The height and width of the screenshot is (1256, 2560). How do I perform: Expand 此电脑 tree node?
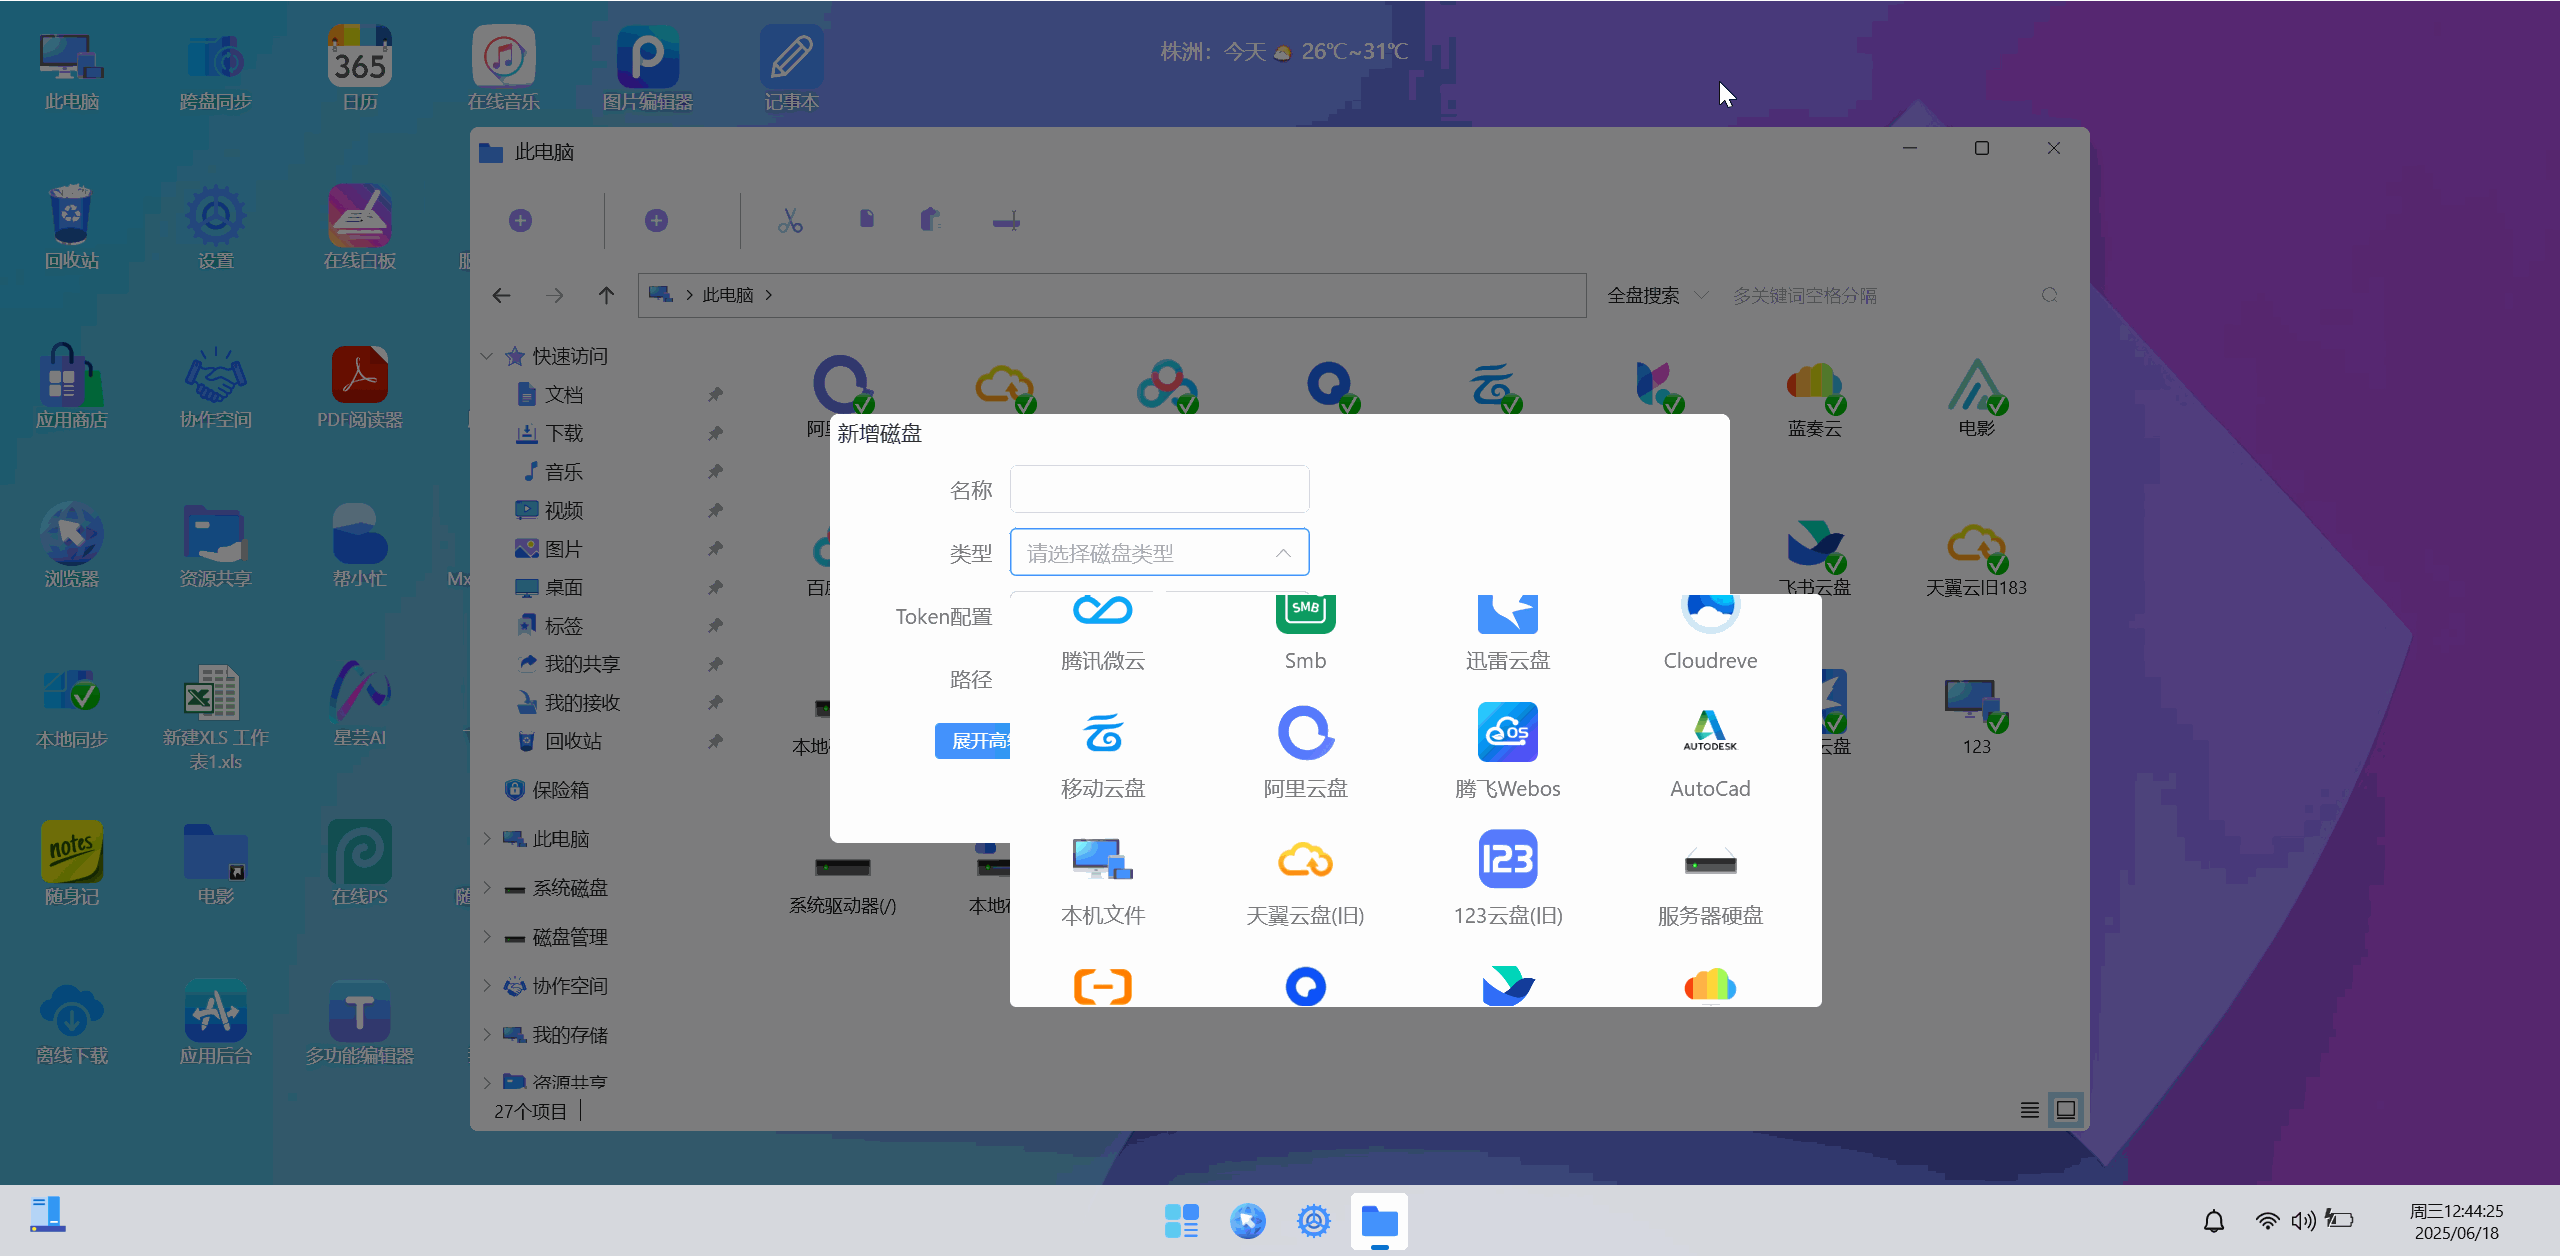click(x=487, y=839)
